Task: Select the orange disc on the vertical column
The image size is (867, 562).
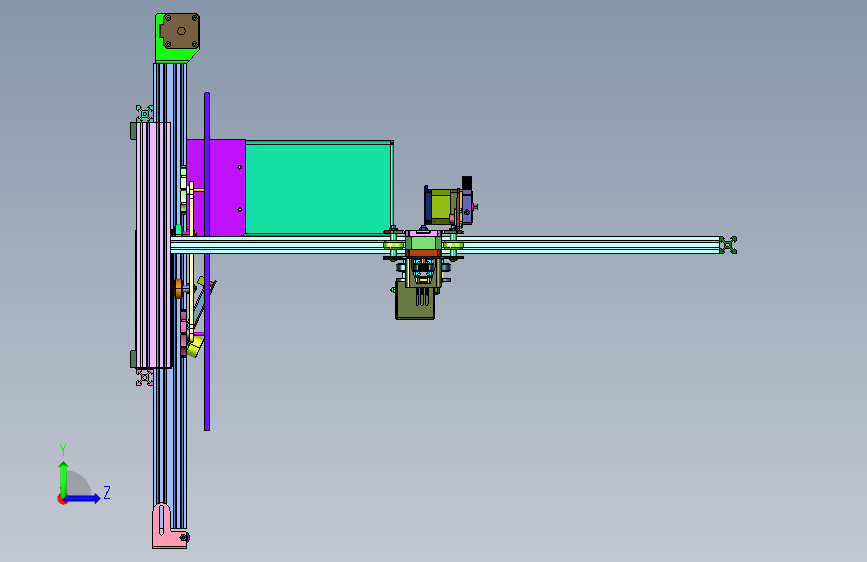Action: tap(179, 289)
